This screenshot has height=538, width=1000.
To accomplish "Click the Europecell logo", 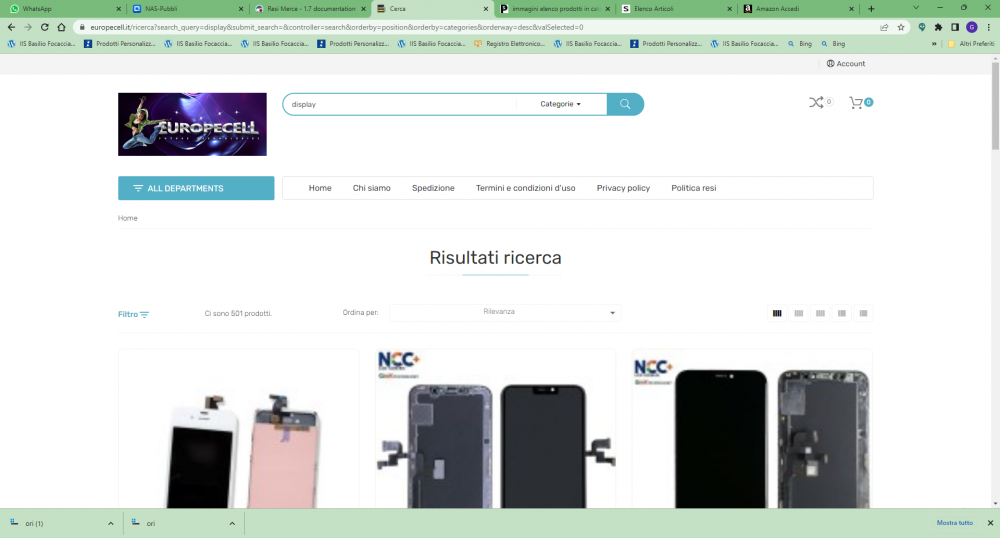I will [192, 124].
